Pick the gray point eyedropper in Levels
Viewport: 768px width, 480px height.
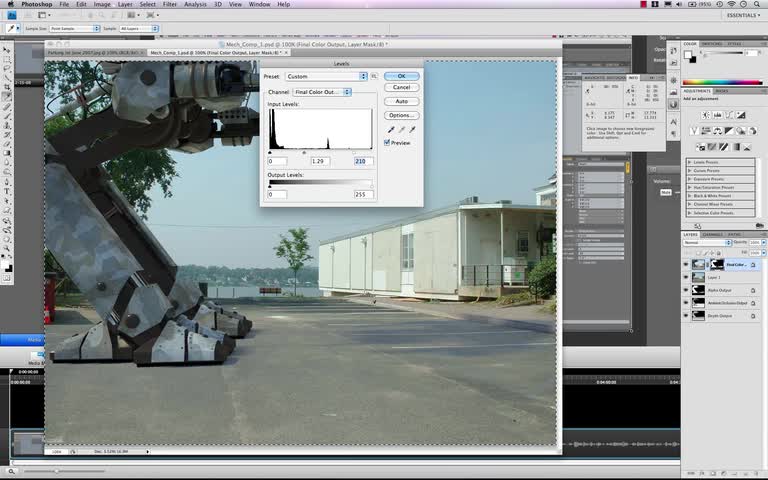point(402,129)
